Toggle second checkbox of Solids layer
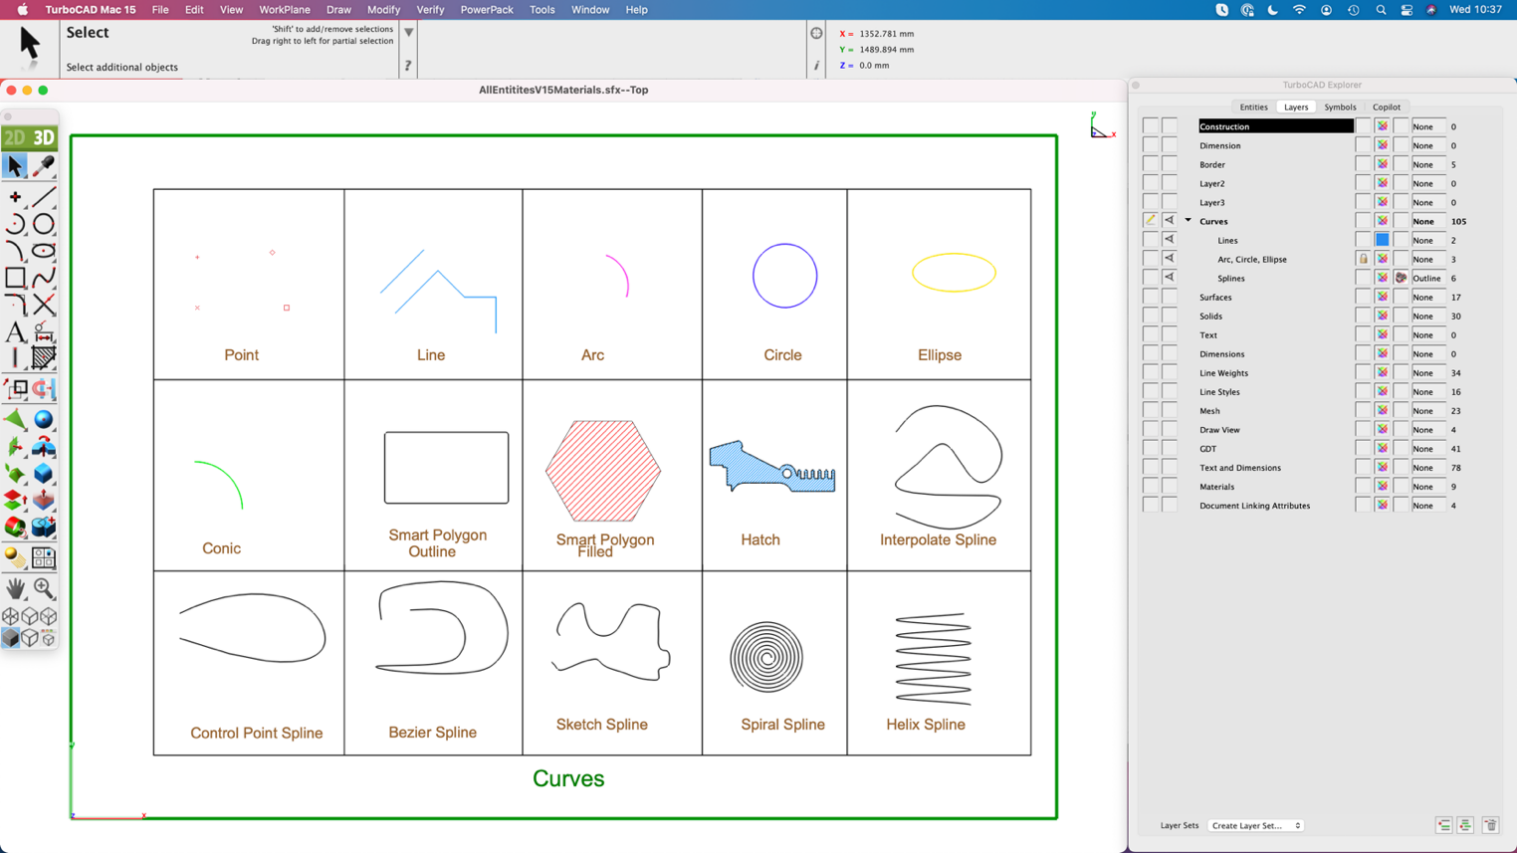This screenshot has height=853, width=1517. (x=1169, y=316)
